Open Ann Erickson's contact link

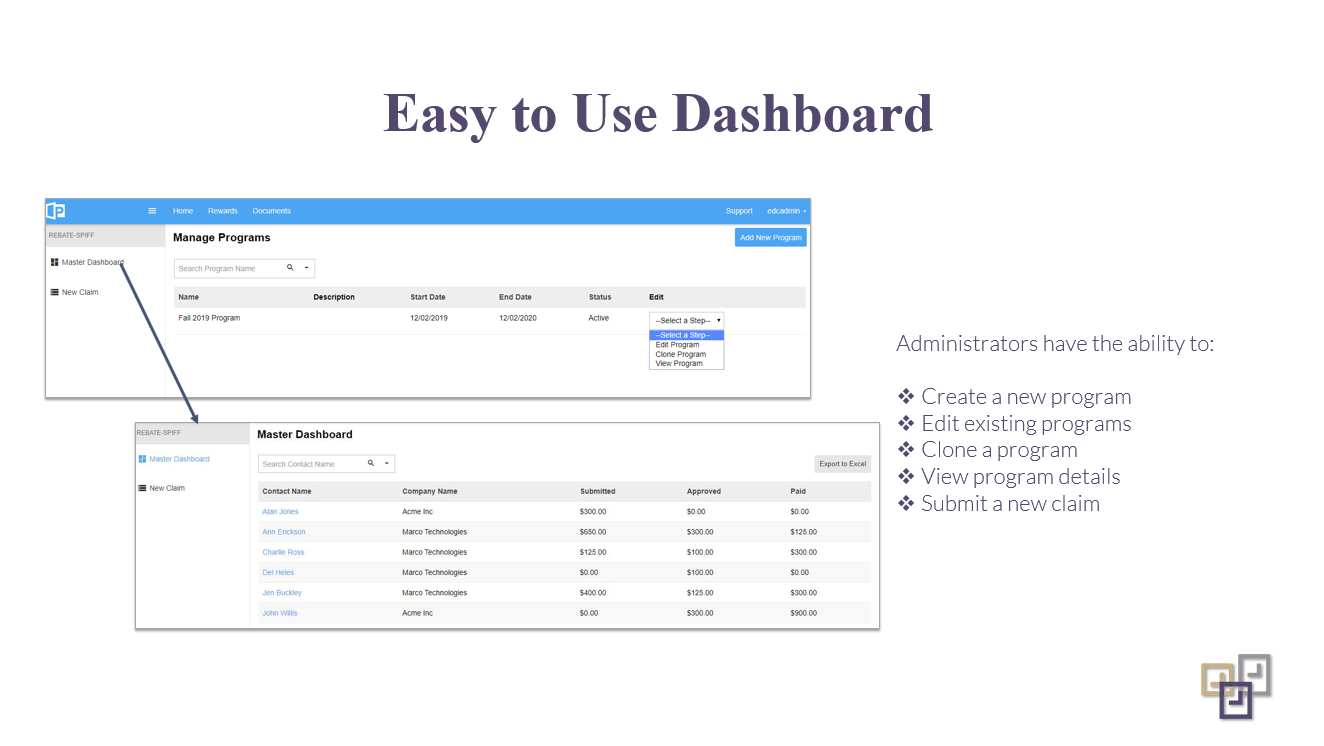click(x=283, y=531)
